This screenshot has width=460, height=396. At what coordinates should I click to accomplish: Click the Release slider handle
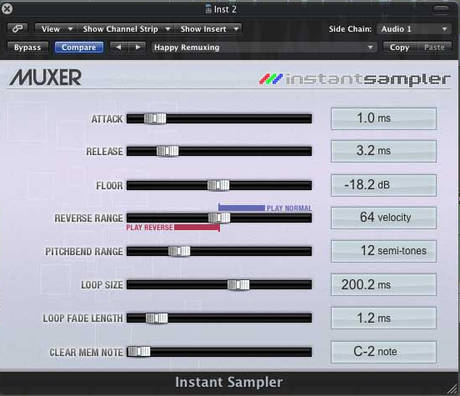pyautogui.click(x=168, y=151)
